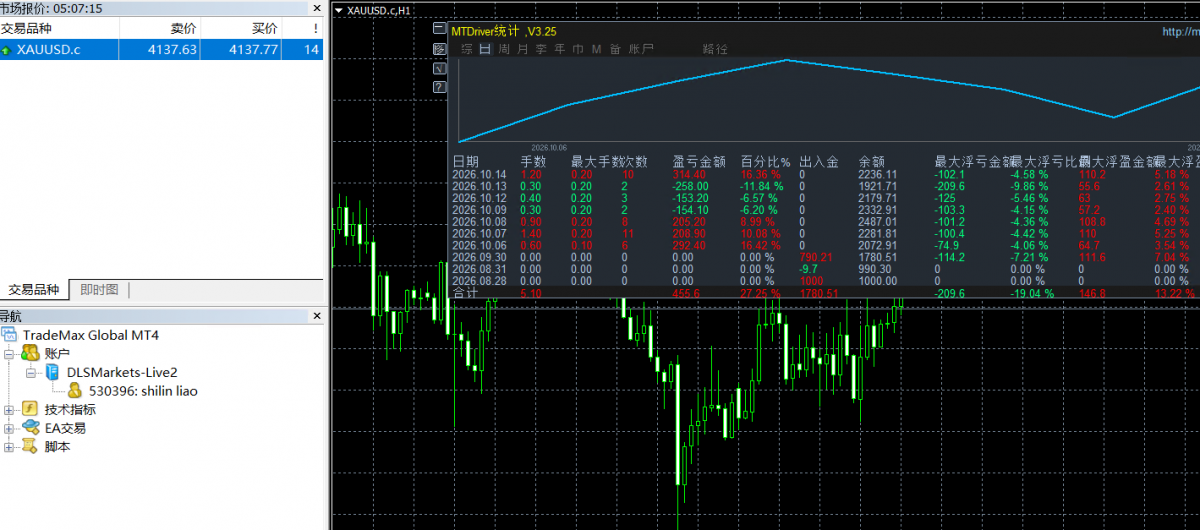Select the 年 yearly tab in MTDriver
The width and height of the screenshot is (1200, 530).
560,48
